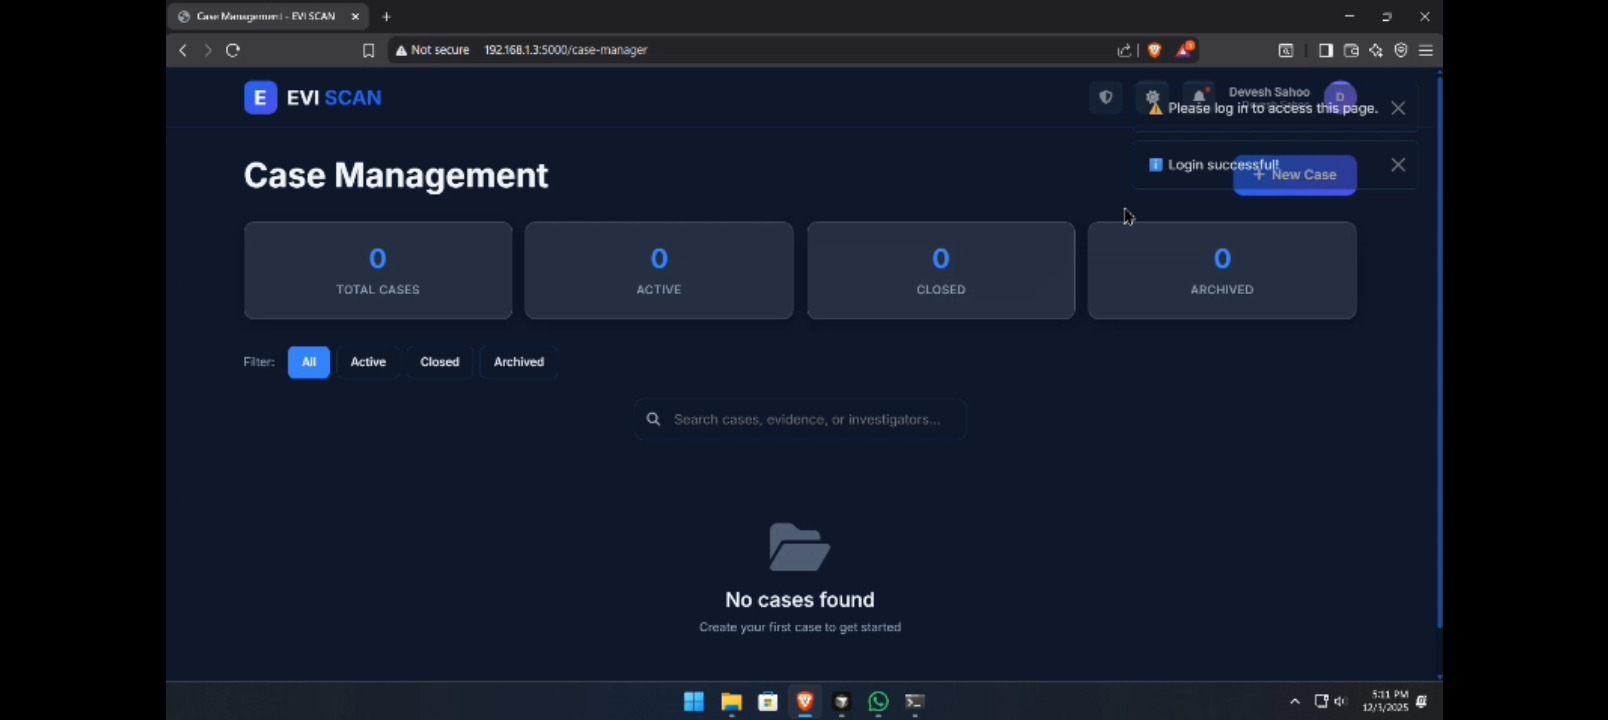Filter cases by Closed
Image resolution: width=1608 pixels, height=720 pixels.
[x=439, y=362]
